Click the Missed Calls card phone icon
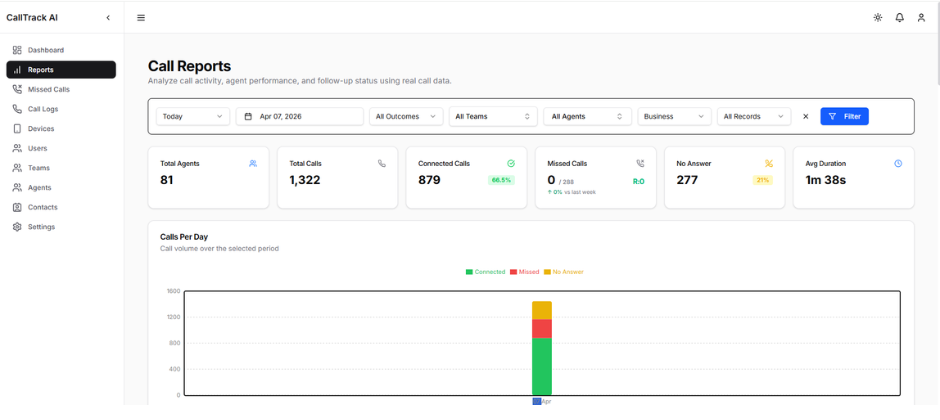This screenshot has height=420, width=940. pyautogui.click(x=640, y=163)
